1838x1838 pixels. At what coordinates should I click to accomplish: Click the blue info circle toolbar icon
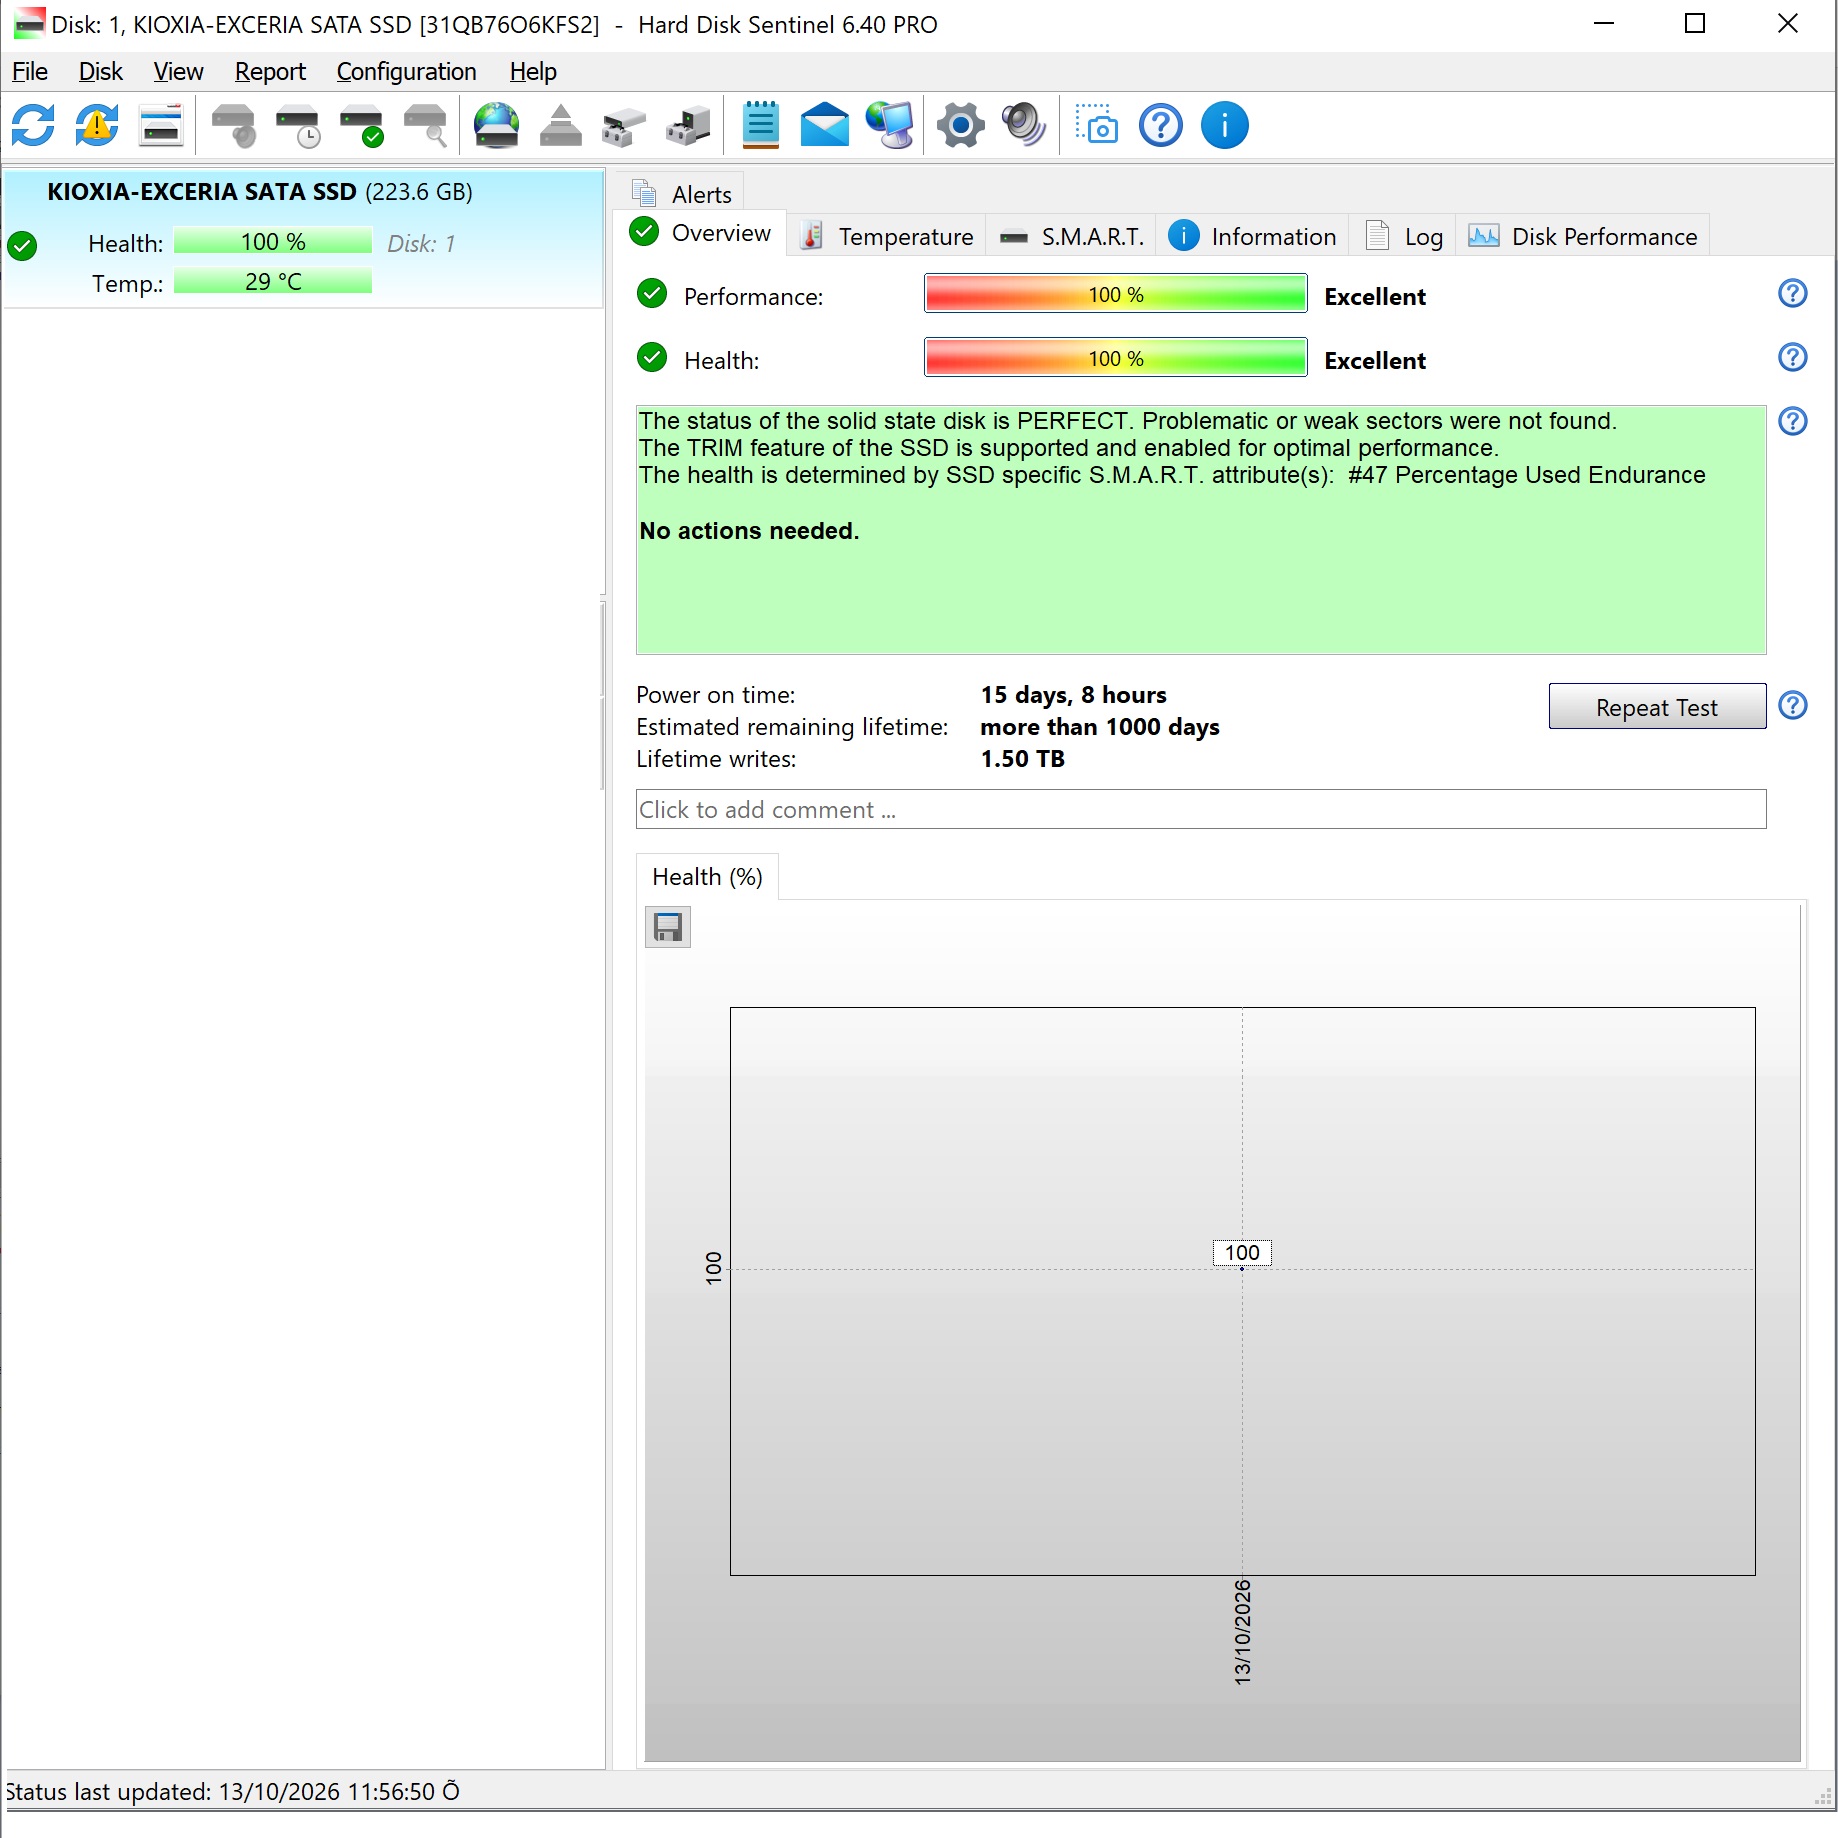click(1225, 126)
